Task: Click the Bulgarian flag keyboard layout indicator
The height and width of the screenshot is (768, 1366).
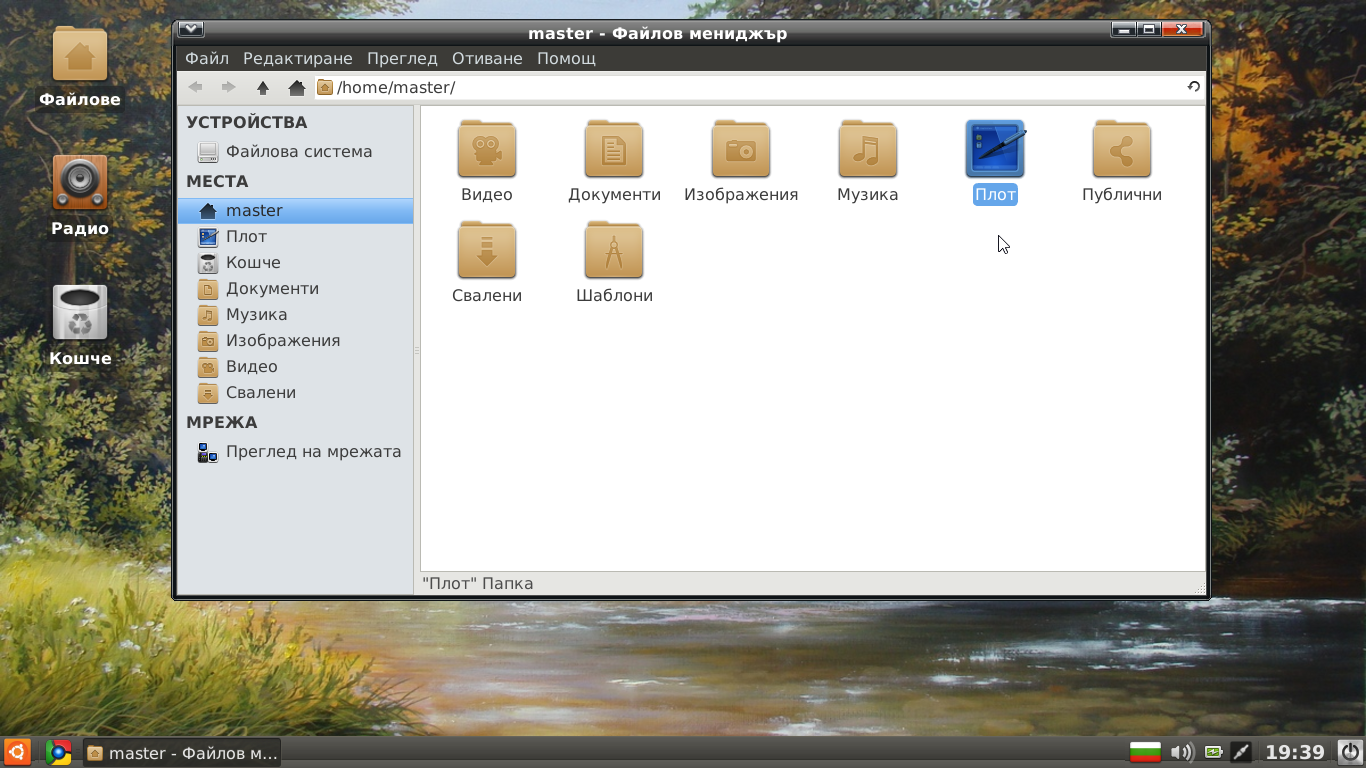Action: click(x=1145, y=752)
